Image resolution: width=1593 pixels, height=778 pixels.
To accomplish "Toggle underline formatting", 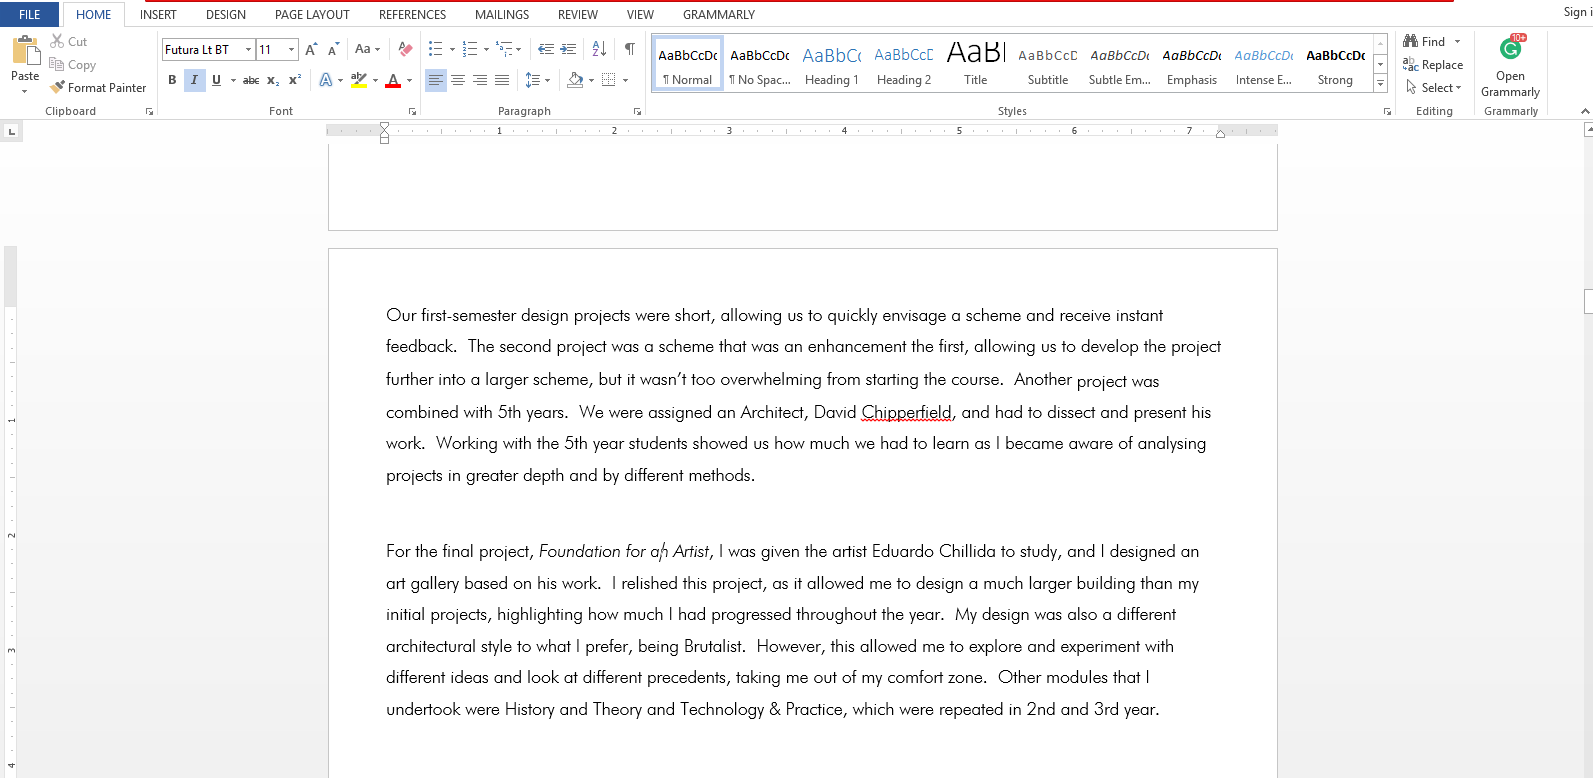I will pos(216,80).
